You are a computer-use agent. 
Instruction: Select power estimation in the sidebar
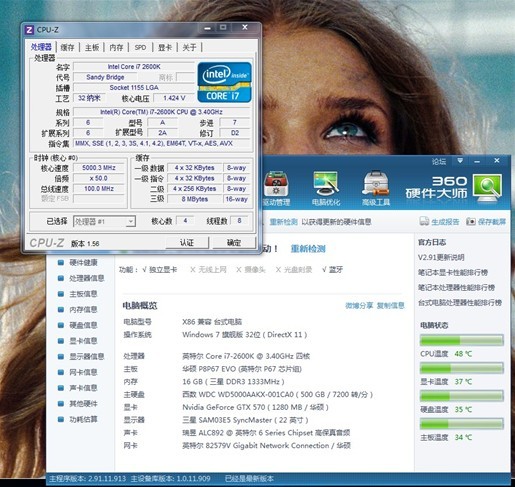point(83,419)
